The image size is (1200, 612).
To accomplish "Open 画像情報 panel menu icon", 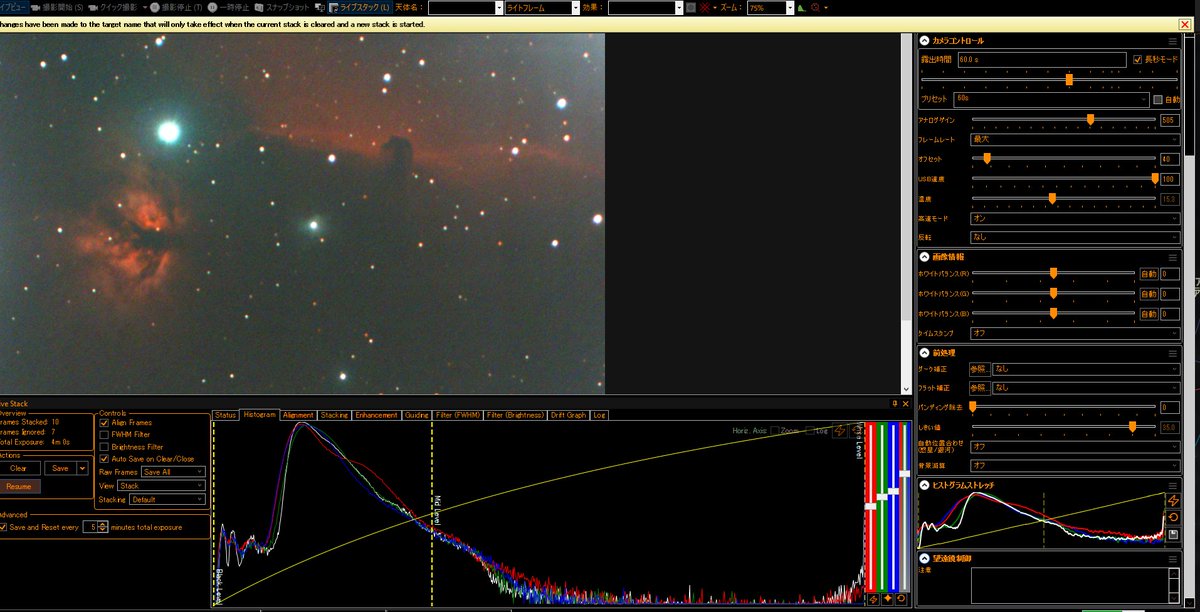I will tap(1173, 256).
